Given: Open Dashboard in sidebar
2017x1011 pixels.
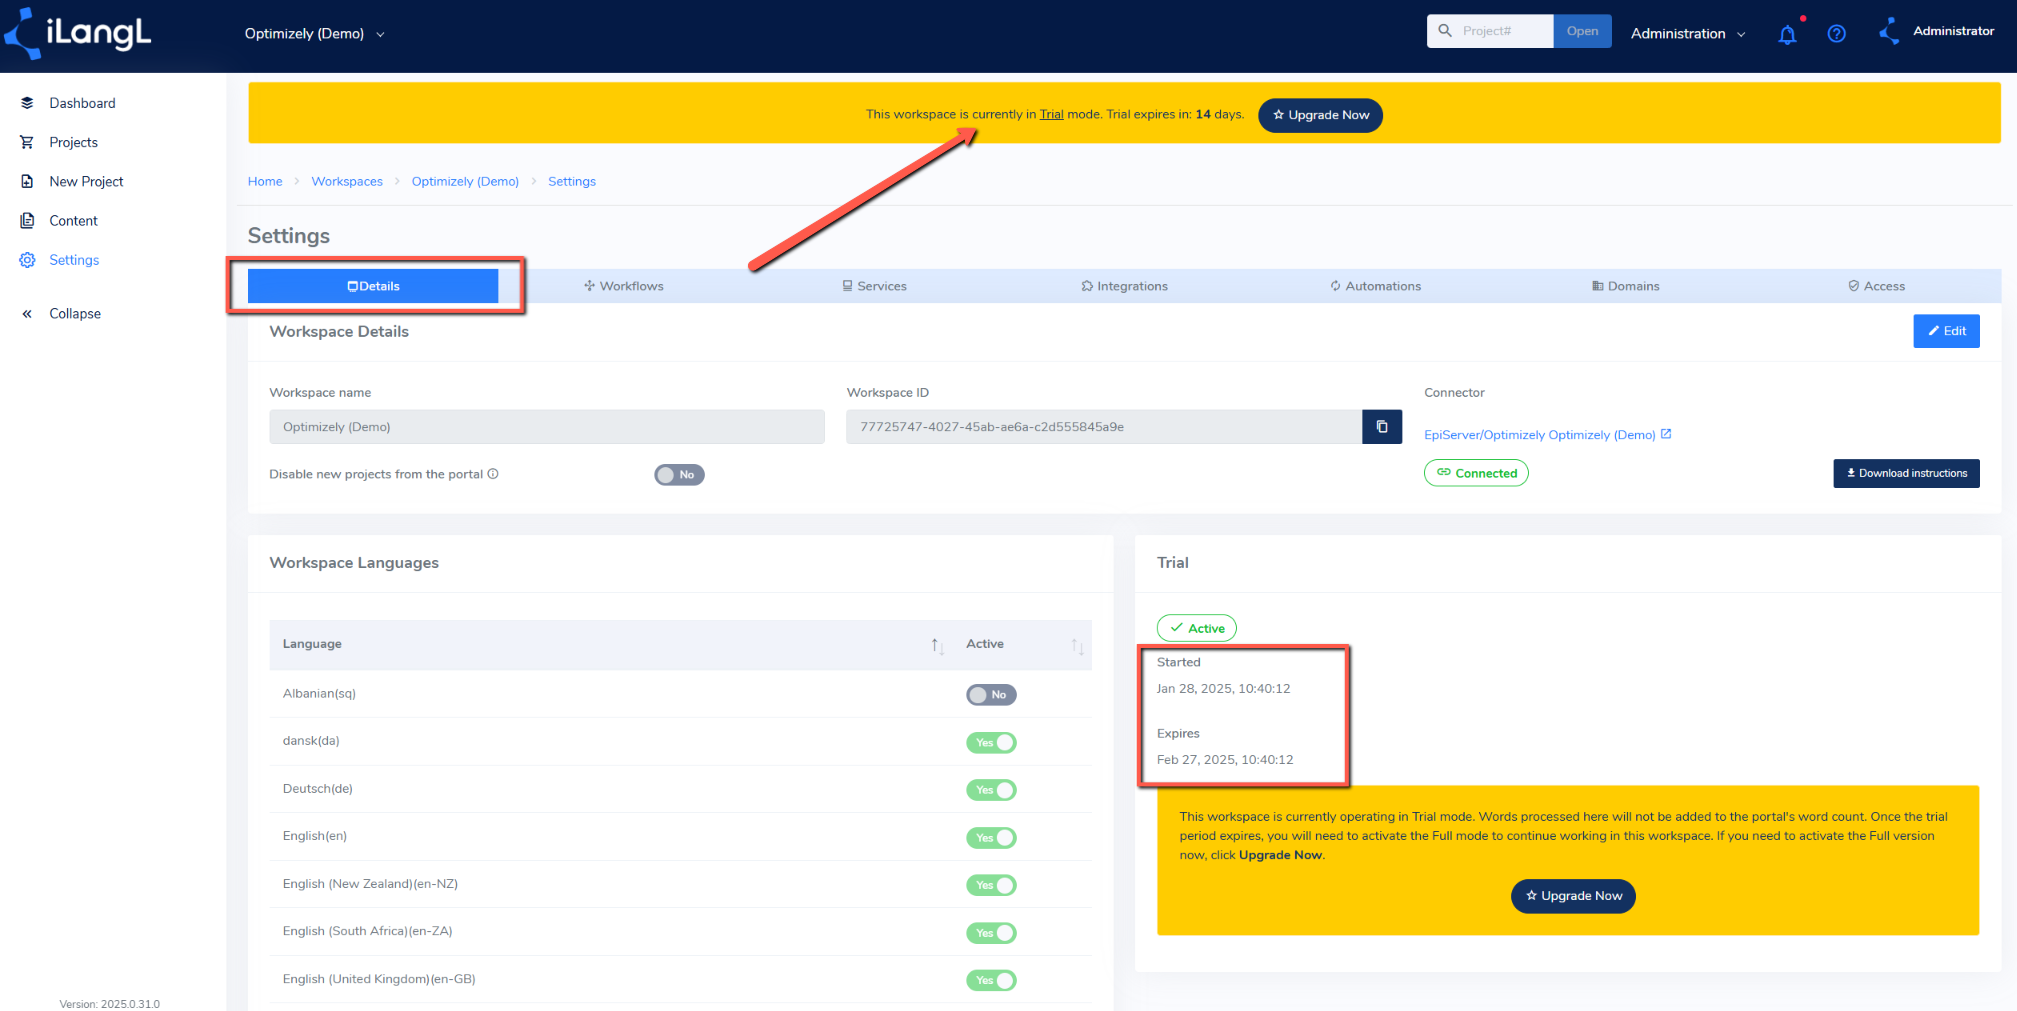Looking at the screenshot, I should pyautogui.click(x=82, y=103).
